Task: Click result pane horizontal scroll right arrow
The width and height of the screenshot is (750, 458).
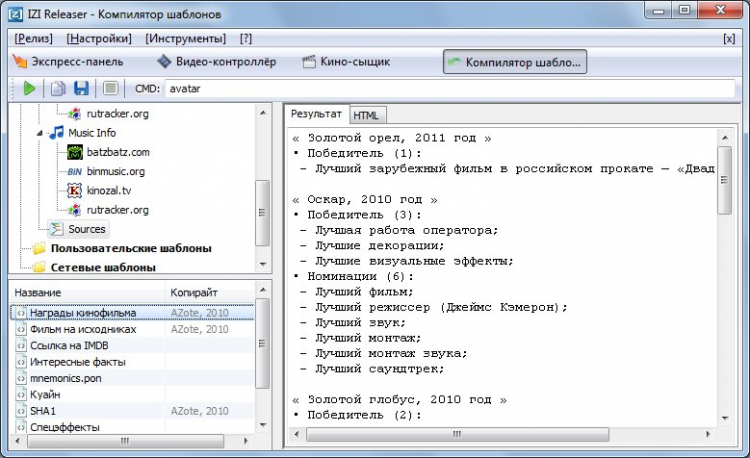Action: (x=708, y=434)
